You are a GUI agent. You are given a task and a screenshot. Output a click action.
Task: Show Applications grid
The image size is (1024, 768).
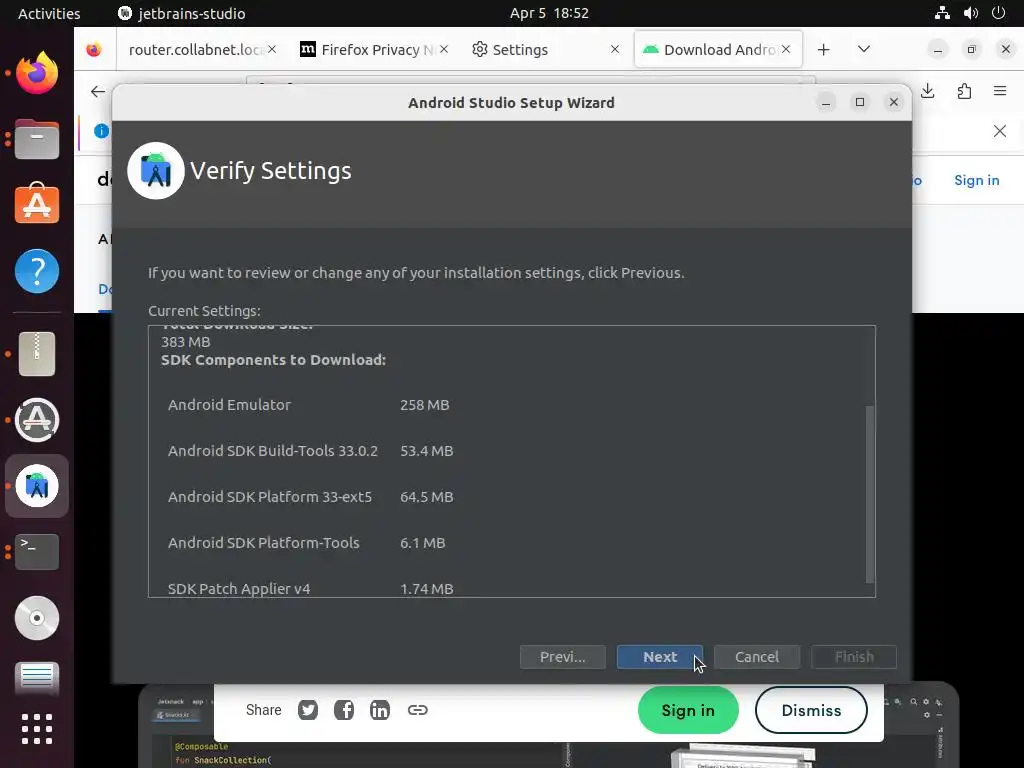point(37,729)
